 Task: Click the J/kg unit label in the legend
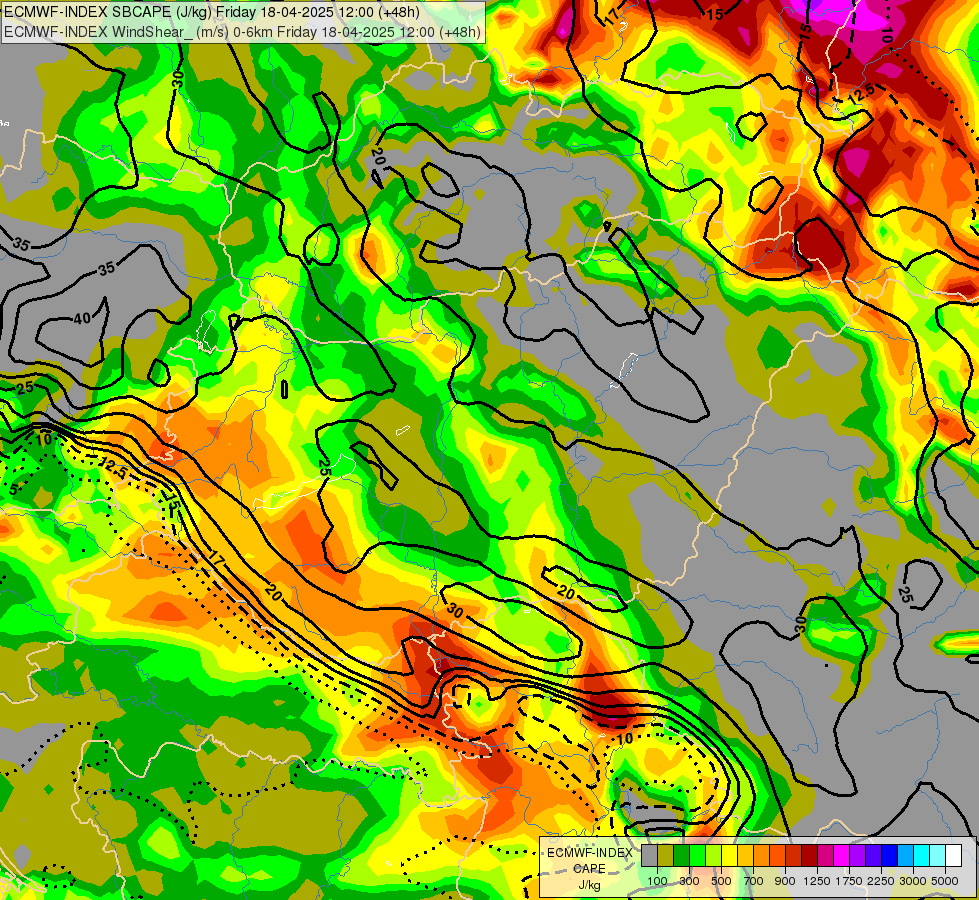point(589,885)
